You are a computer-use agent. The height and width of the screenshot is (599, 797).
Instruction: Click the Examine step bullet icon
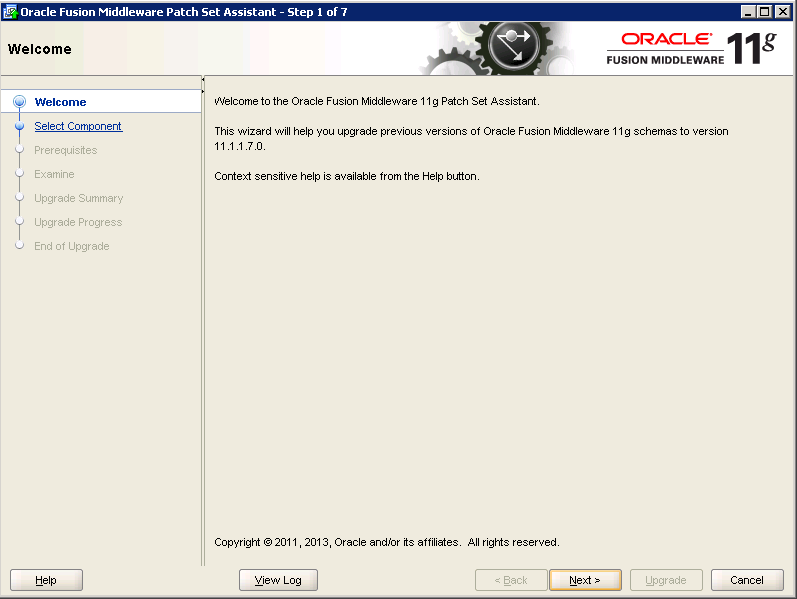point(19,173)
